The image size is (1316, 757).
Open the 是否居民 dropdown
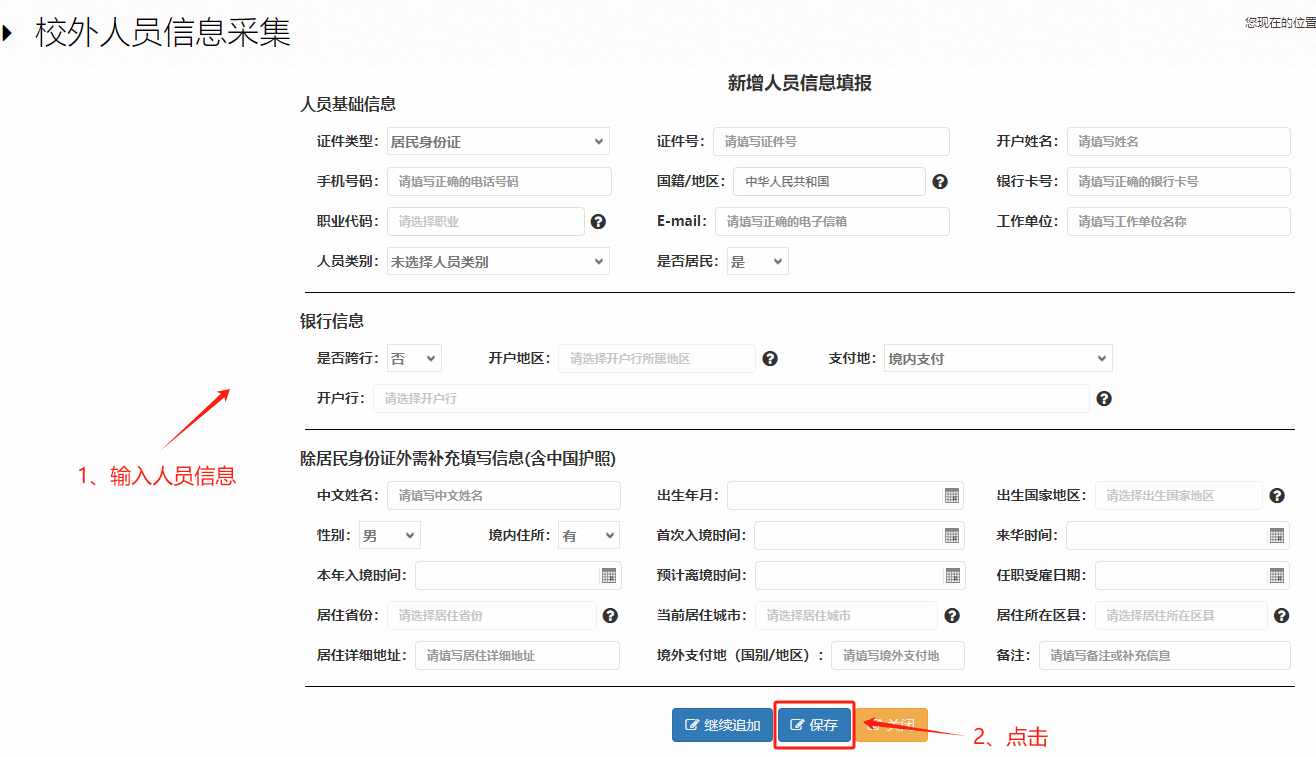[757, 262]
